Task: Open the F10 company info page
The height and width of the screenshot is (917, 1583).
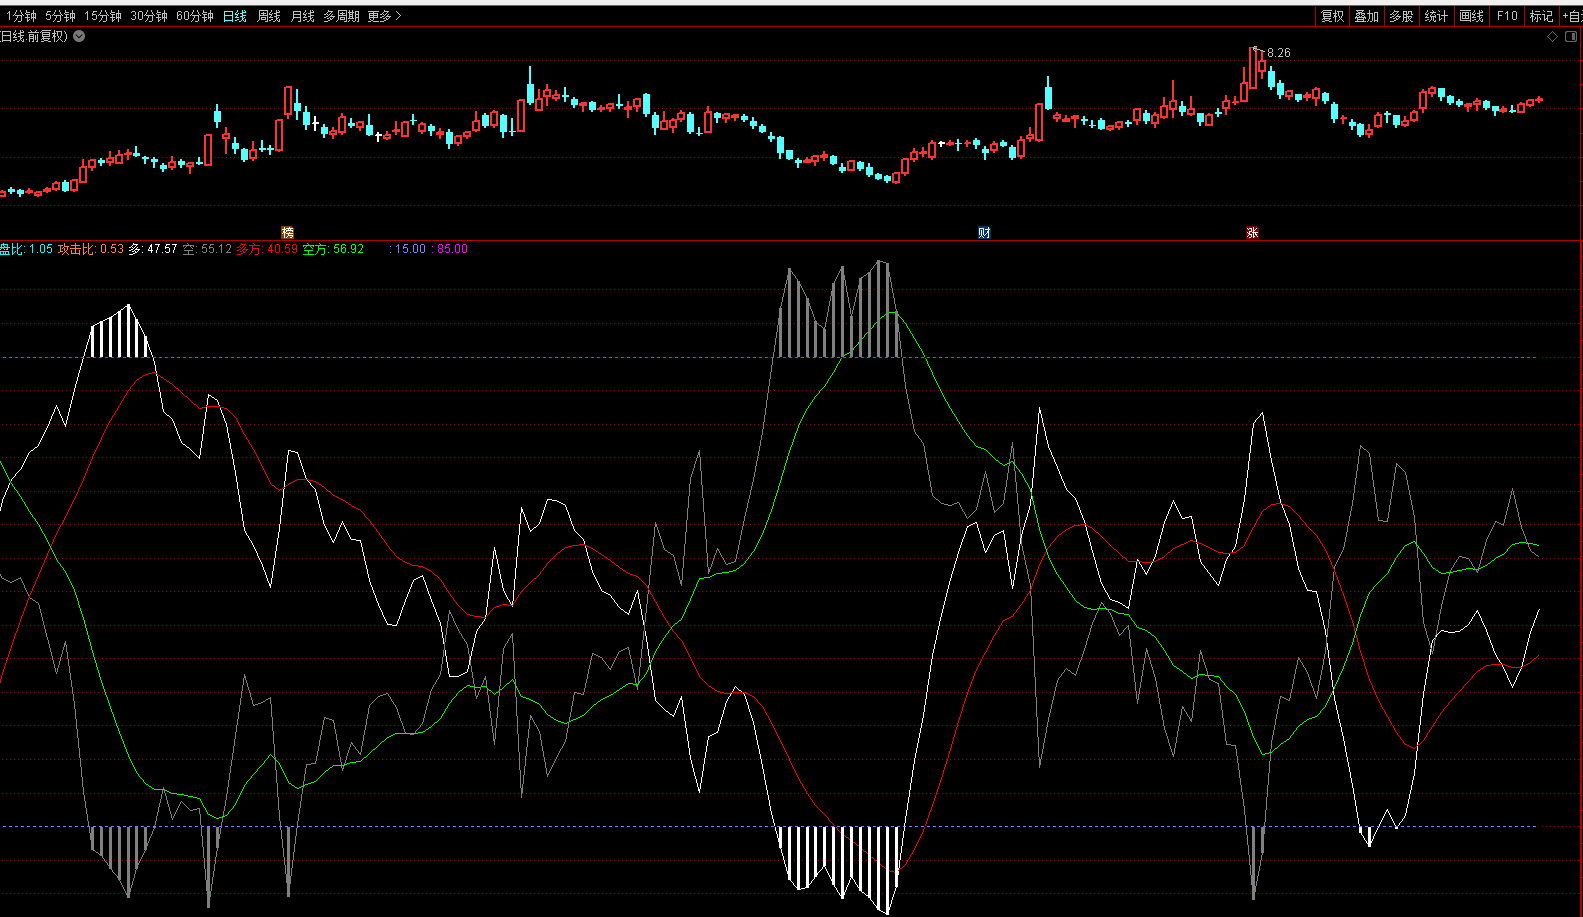Action: click(x=1507, y=16)
